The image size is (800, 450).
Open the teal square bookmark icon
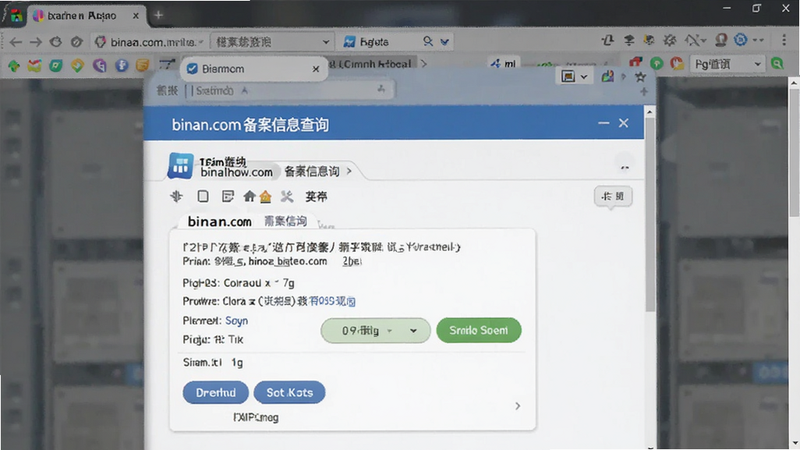click(x=56, y=65)
